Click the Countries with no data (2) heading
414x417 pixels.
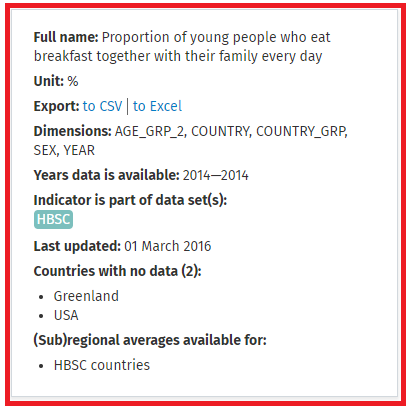point(118,271)
